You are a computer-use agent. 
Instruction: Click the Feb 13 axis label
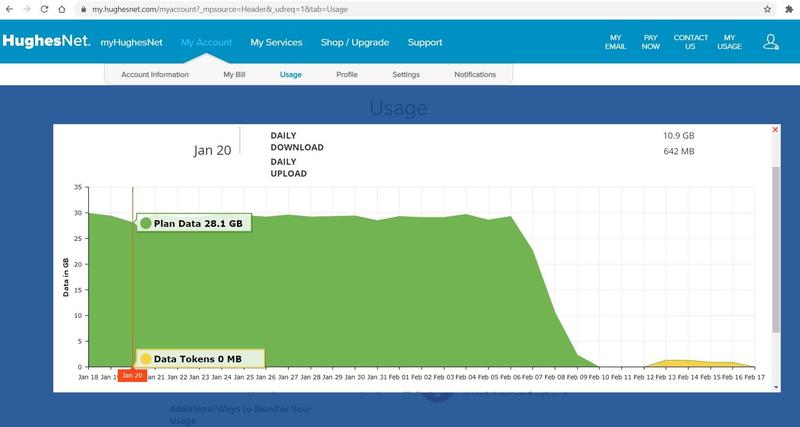click(665, 377)
